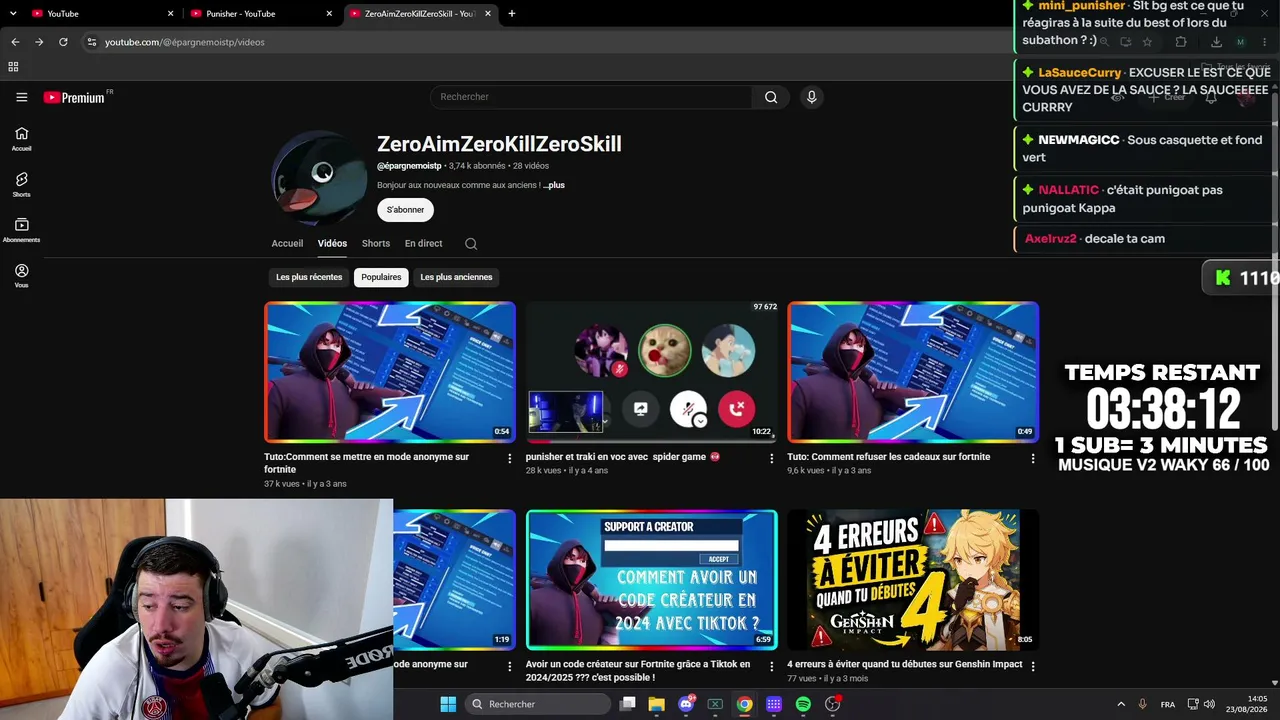Open video title Comment refuser les cadeaux
The height and width of the screenshot is (720, 1280).
pos(889,457)
